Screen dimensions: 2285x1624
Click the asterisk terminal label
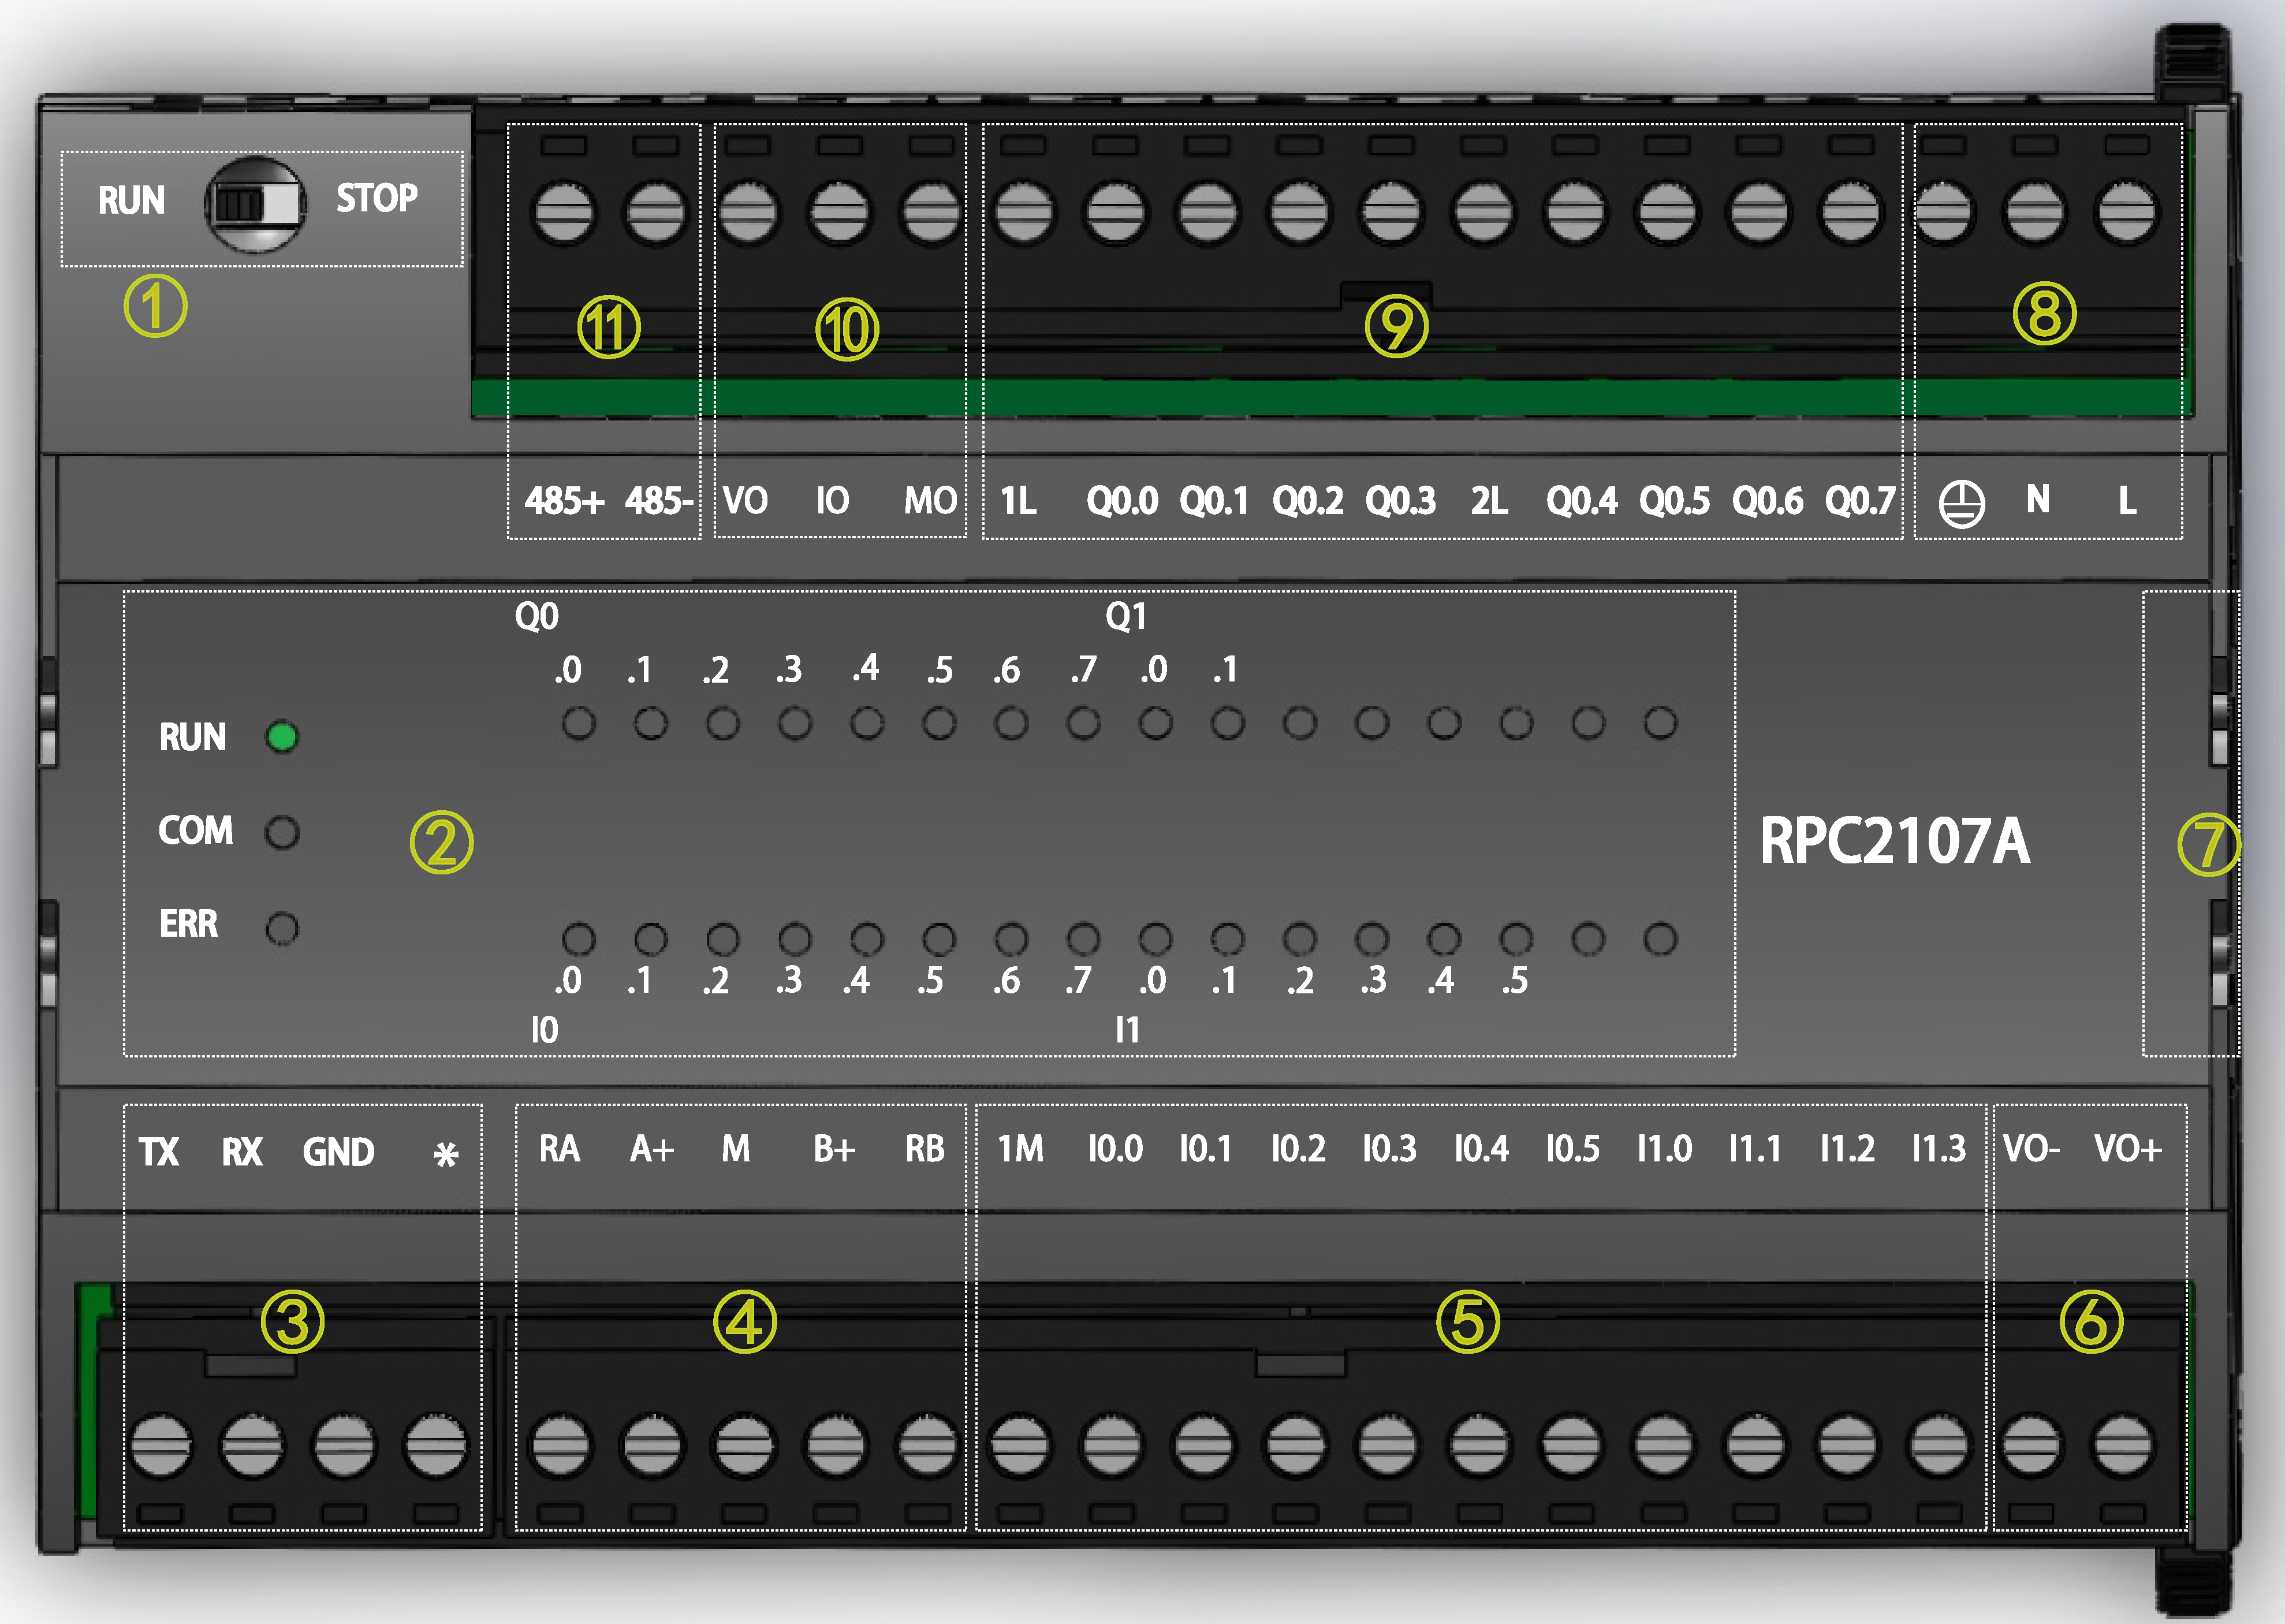point(446,1155)
